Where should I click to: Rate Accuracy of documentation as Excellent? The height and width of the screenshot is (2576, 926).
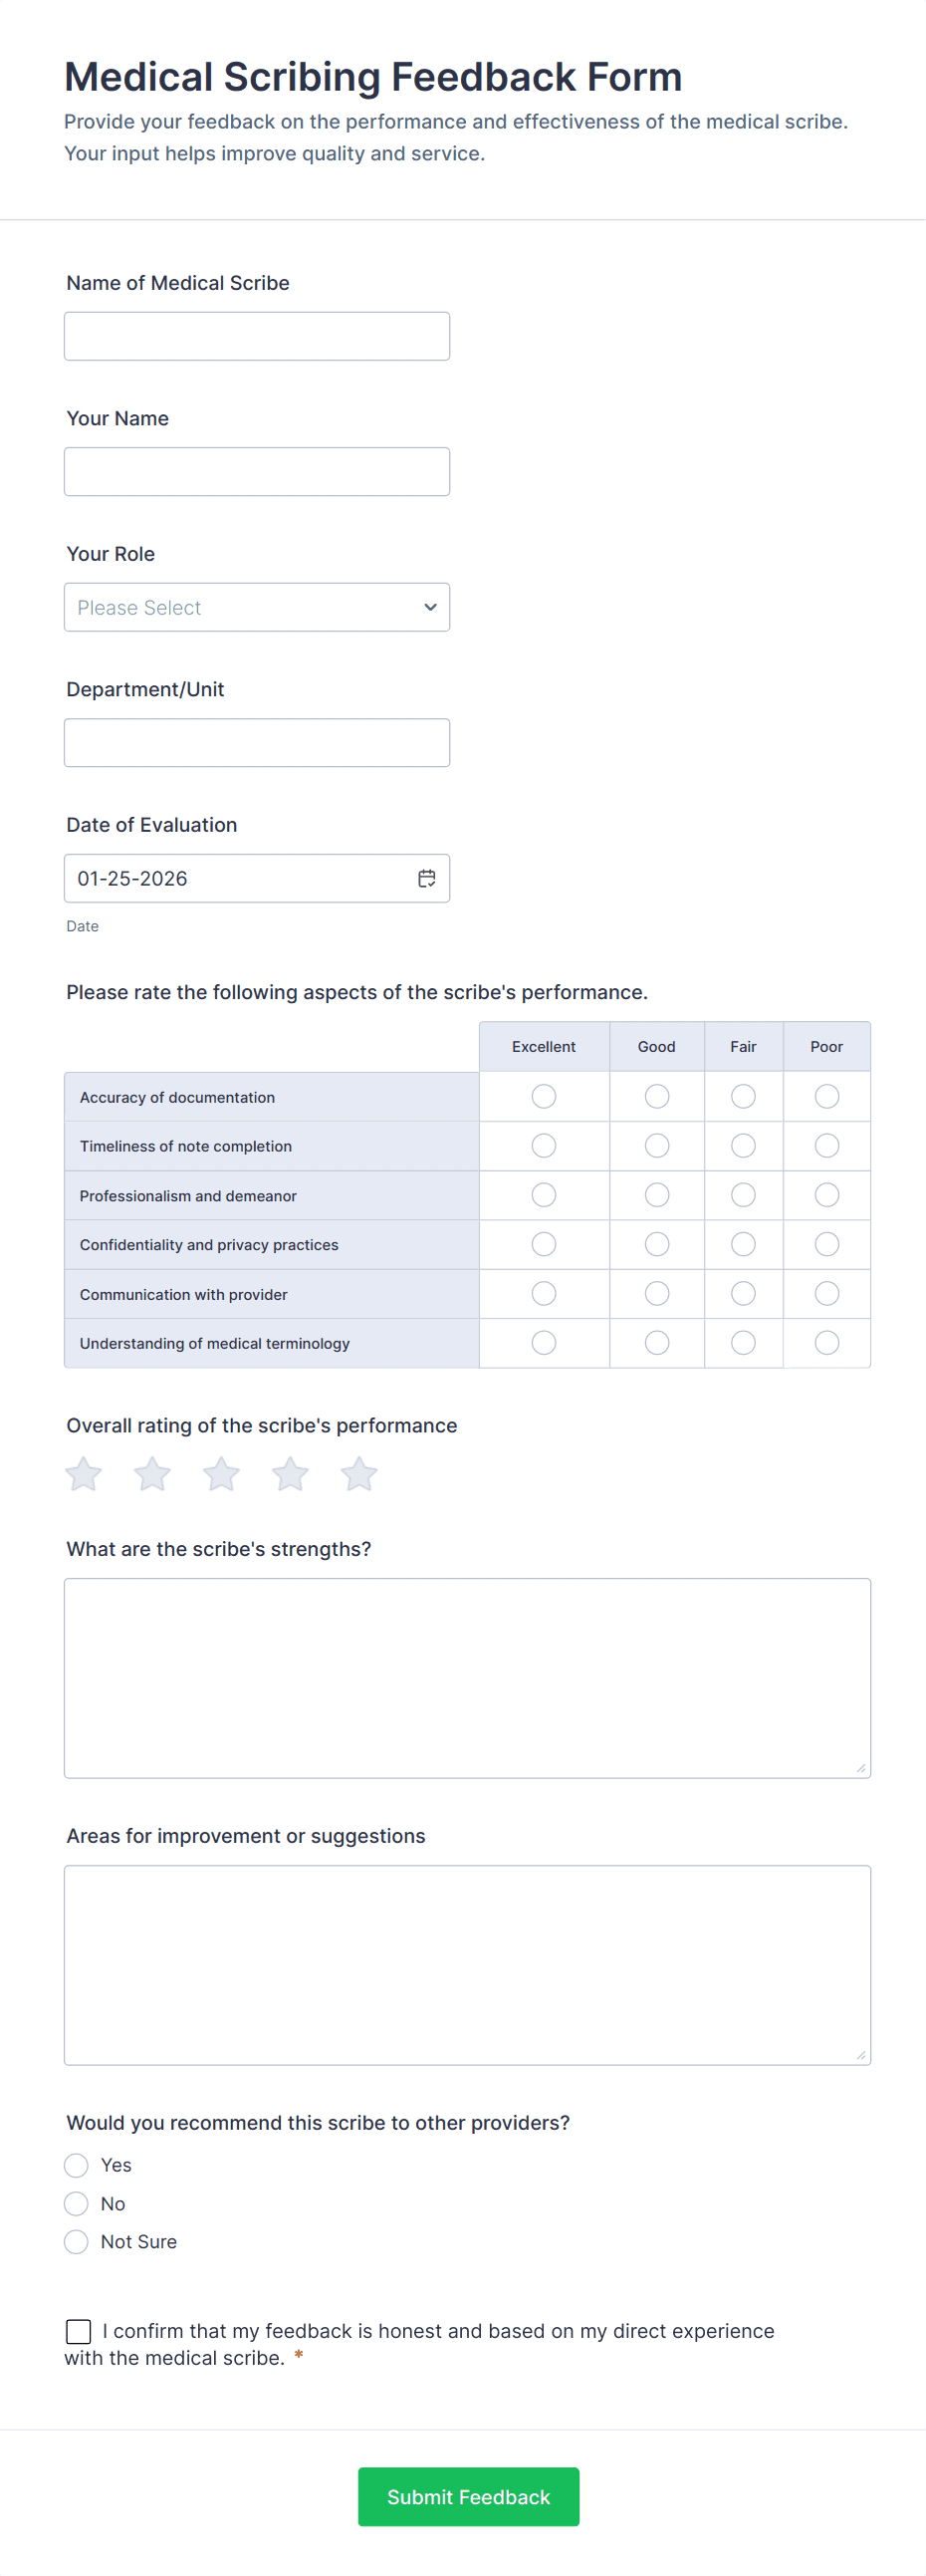click(x=543, y=1096)
